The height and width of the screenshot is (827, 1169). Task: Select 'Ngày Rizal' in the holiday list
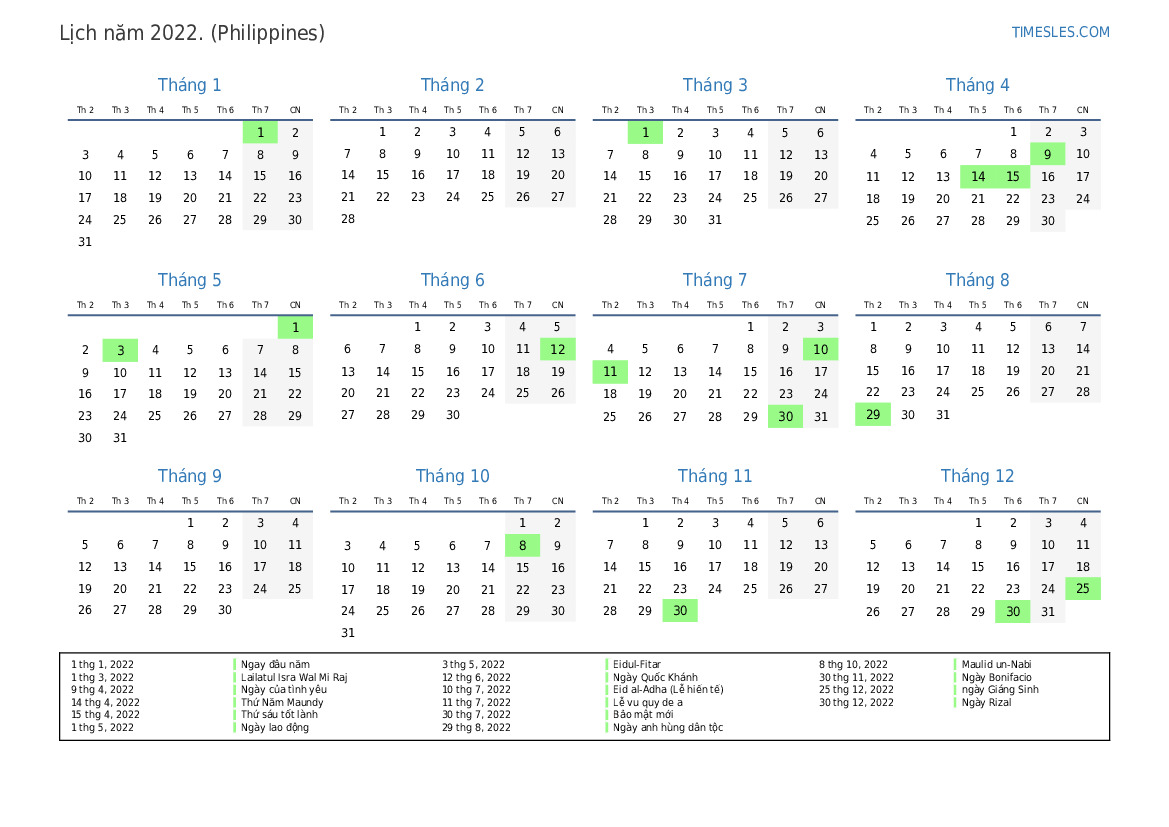tap(986, 702)
